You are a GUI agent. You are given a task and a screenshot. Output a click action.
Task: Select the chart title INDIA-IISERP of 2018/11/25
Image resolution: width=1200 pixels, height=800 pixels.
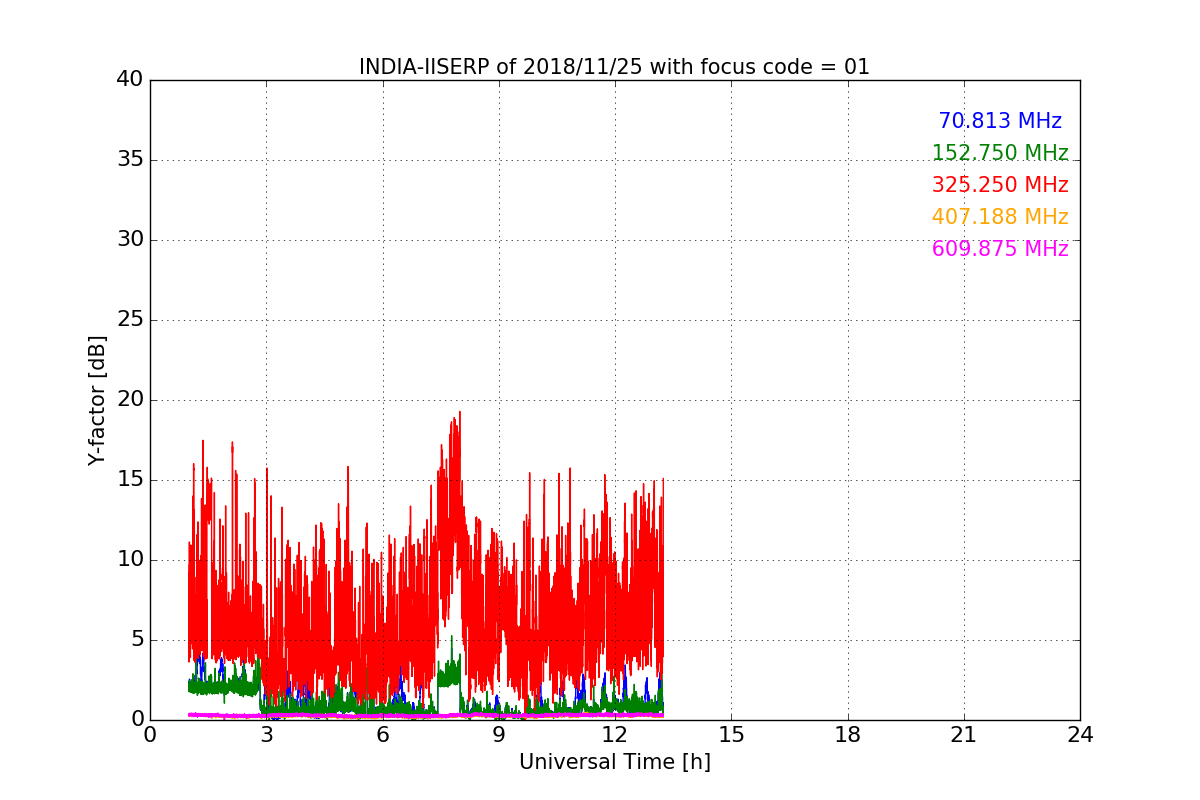pos(614,67)
